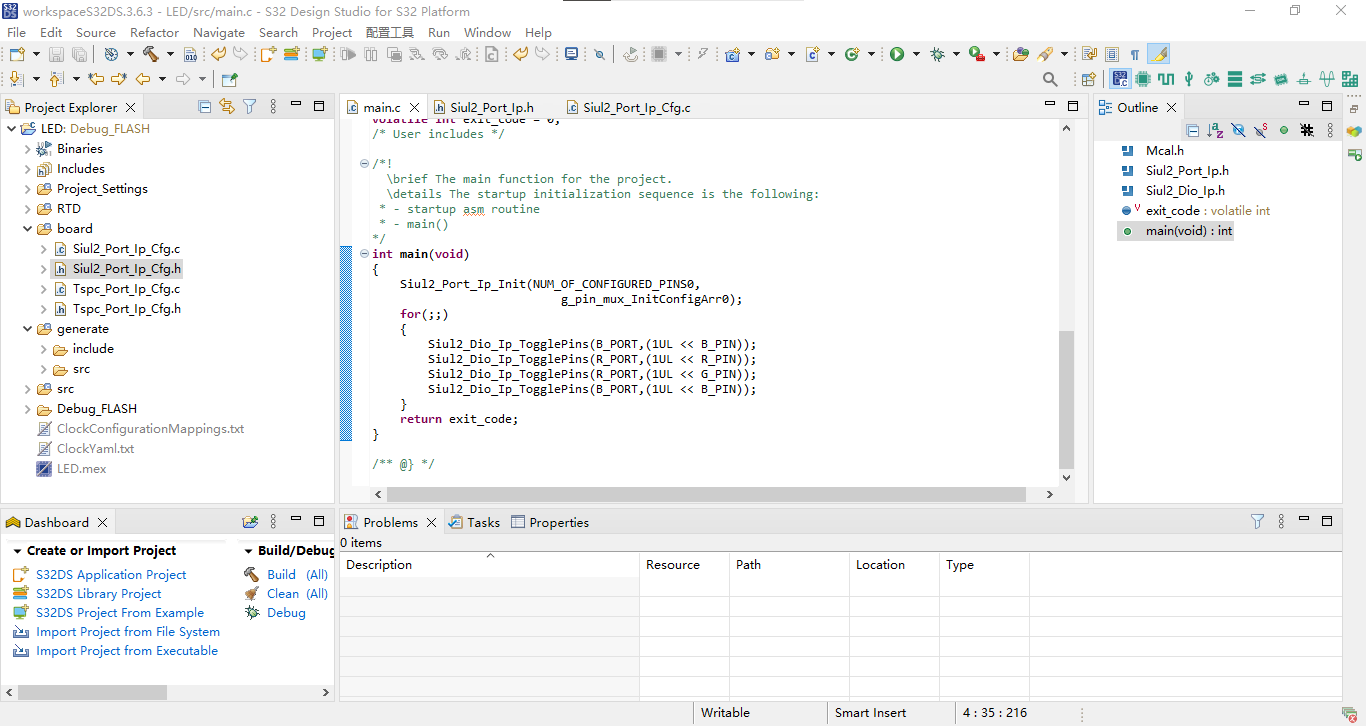This screenshot has height=726, width=1366.
Task: Open the Refactor menu
Action: click(155, 32)
